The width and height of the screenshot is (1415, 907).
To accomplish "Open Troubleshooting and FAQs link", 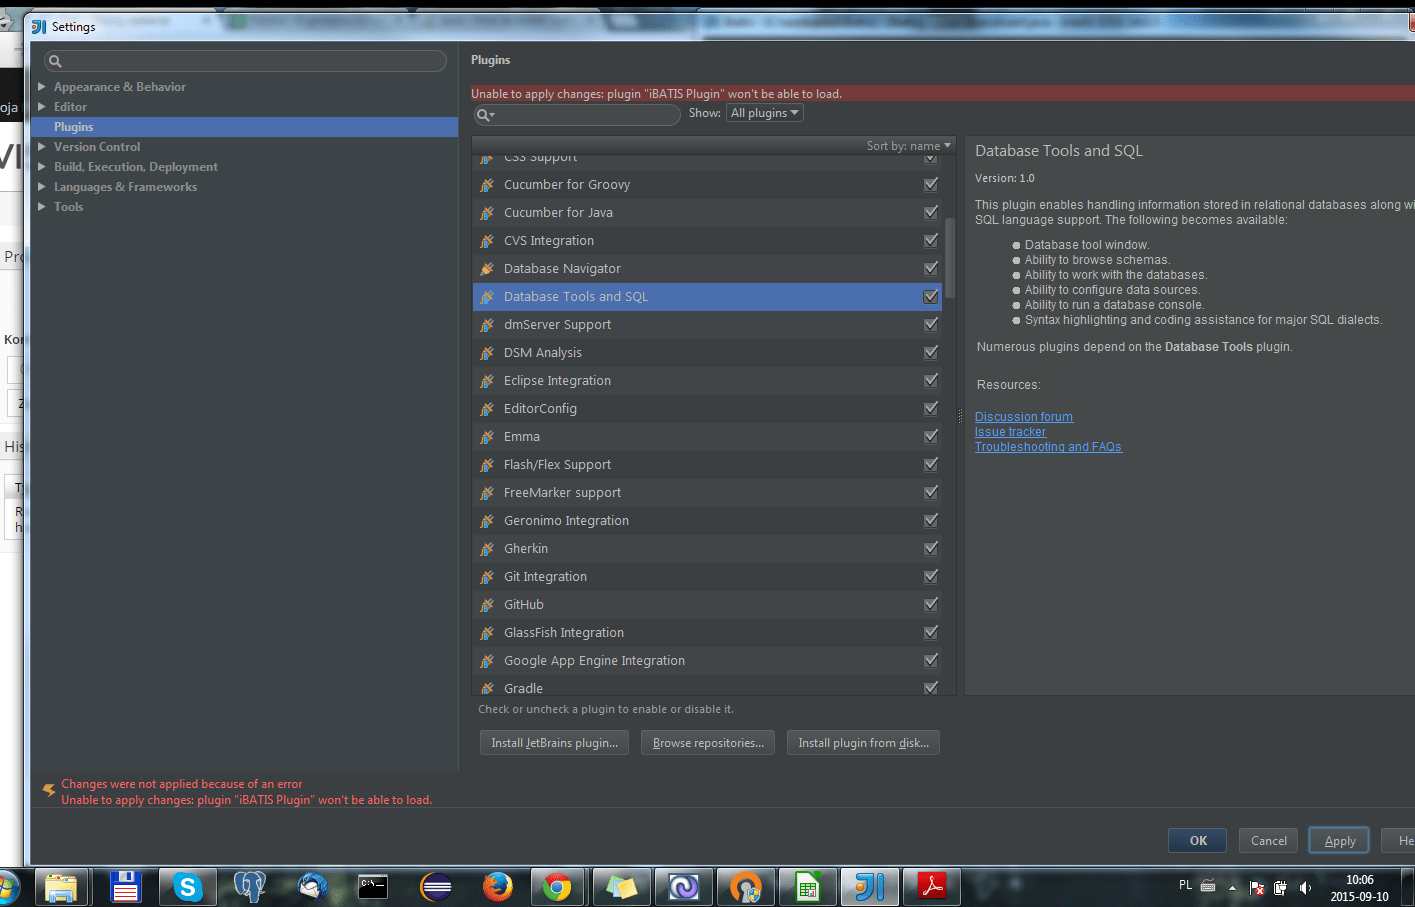I will [1048, 447].
